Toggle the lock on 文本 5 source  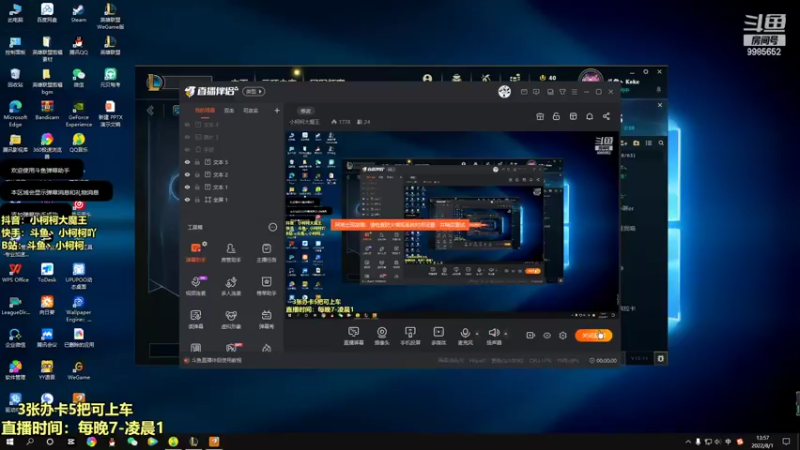197,162
